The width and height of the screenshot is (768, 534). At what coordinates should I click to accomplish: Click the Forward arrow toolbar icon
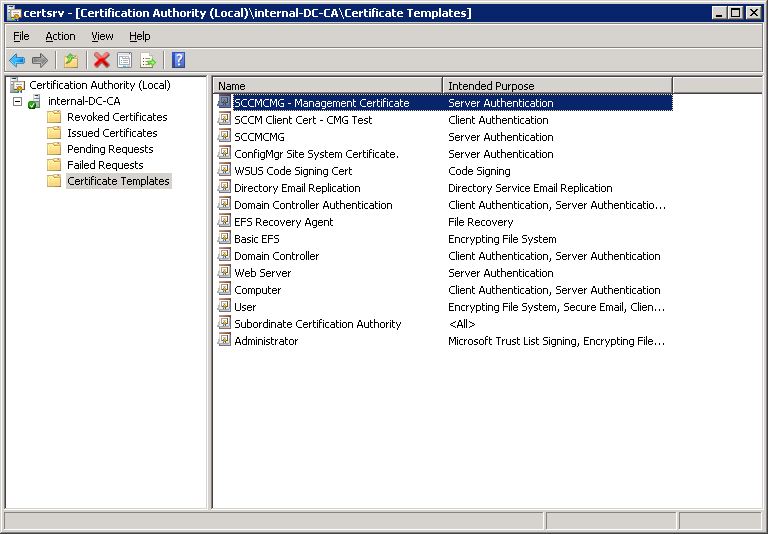(40, 60)
